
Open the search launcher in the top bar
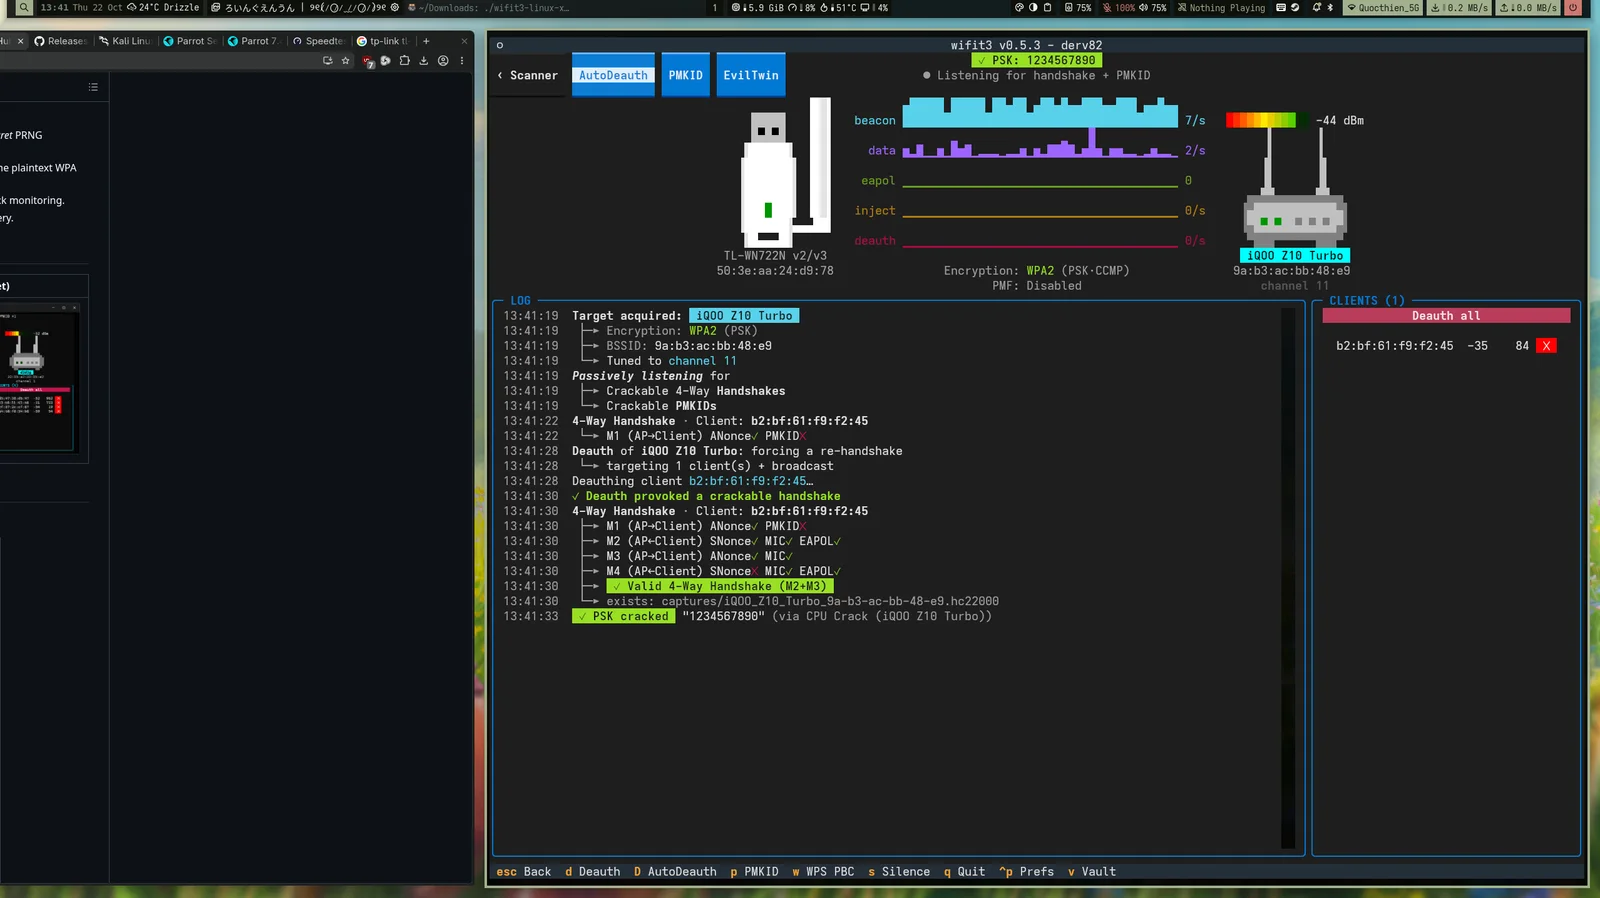point(23,7)
